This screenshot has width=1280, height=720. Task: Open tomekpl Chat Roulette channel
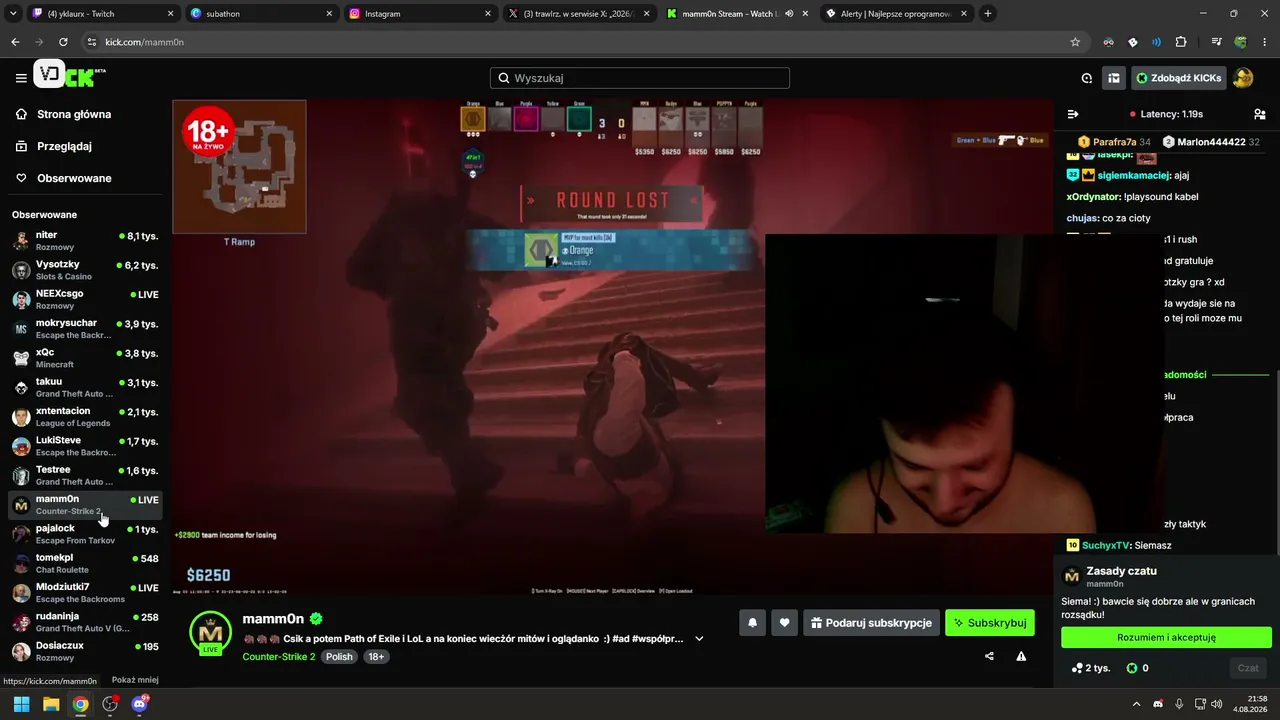pyautogui.click(x=85, y=563)
